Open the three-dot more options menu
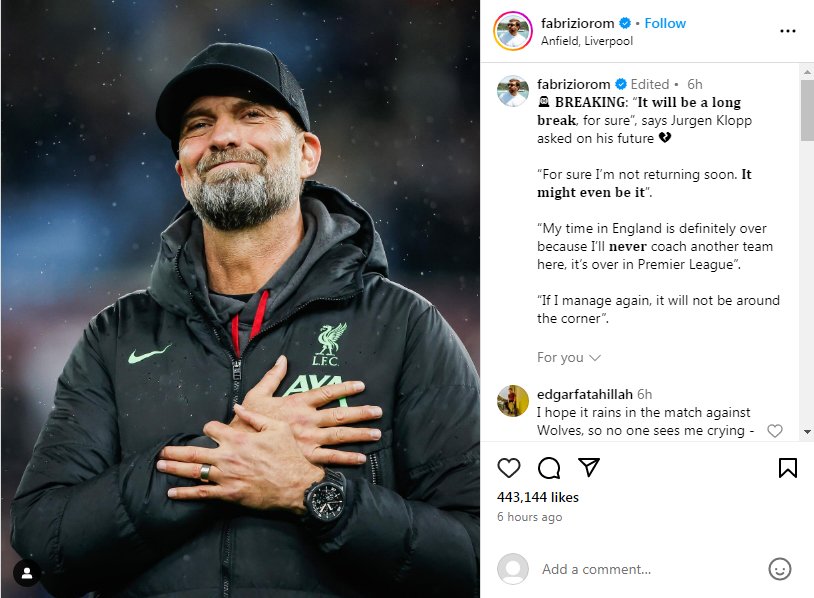The height and width of the screenshot is (598, 814). click(x=788, y=31)
